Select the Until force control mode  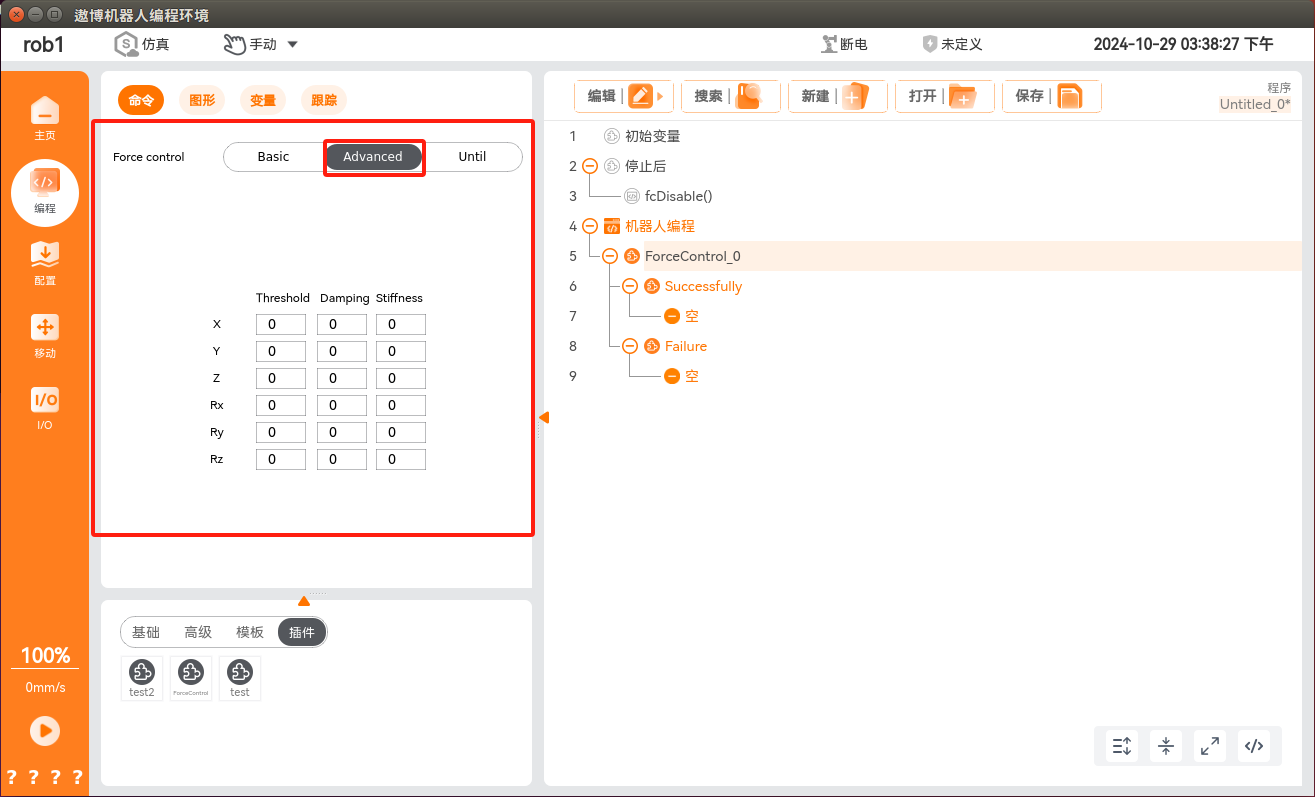[472, 157]
